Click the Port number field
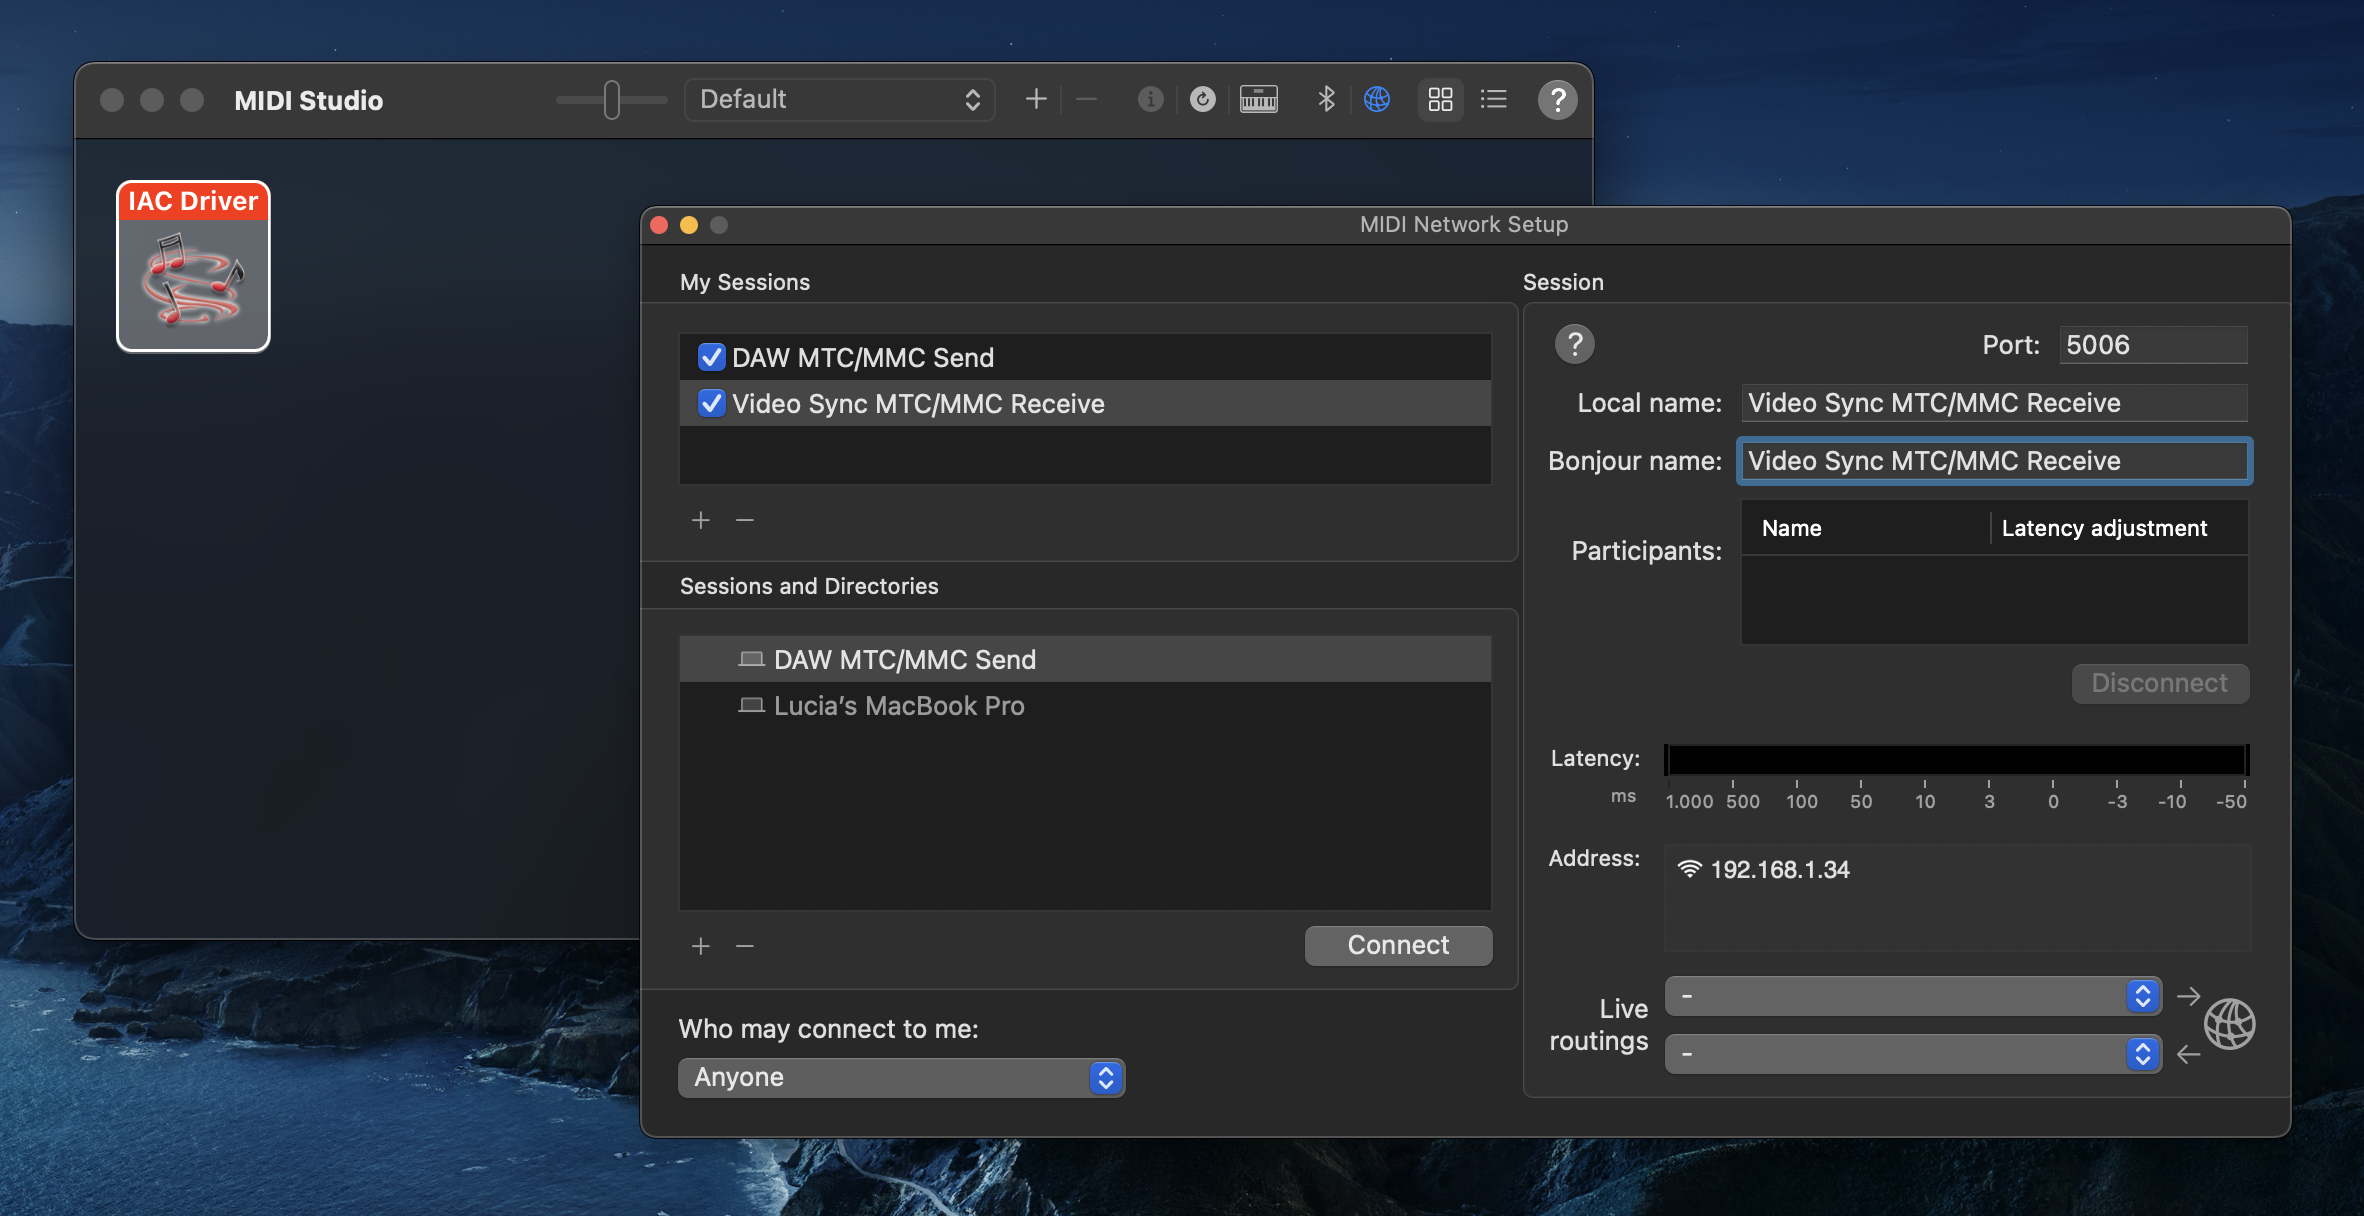 pos(2151,345)
